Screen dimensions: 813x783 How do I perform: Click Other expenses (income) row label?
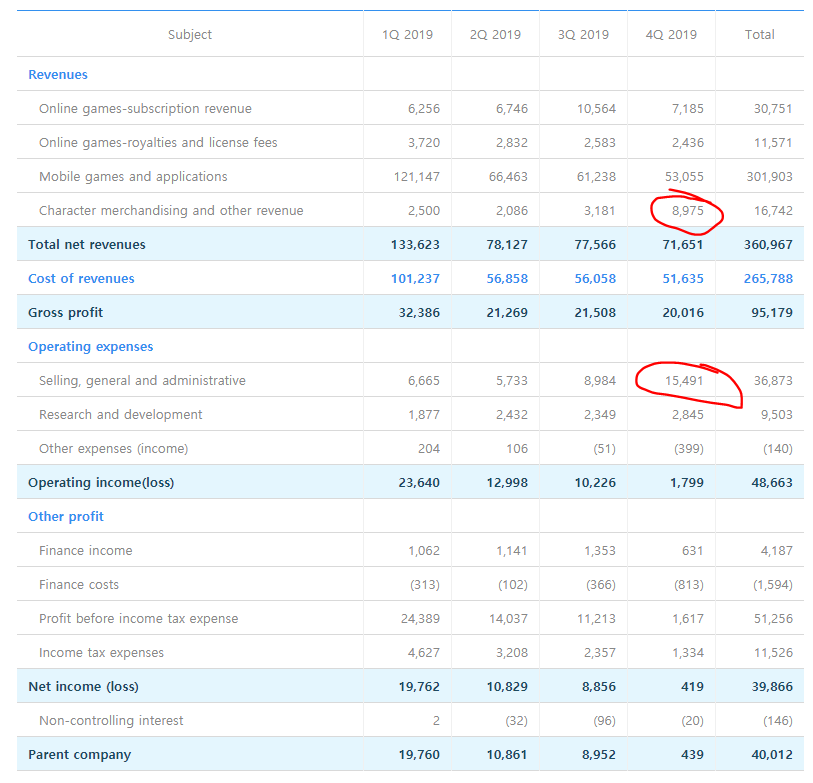coord(114,449)
